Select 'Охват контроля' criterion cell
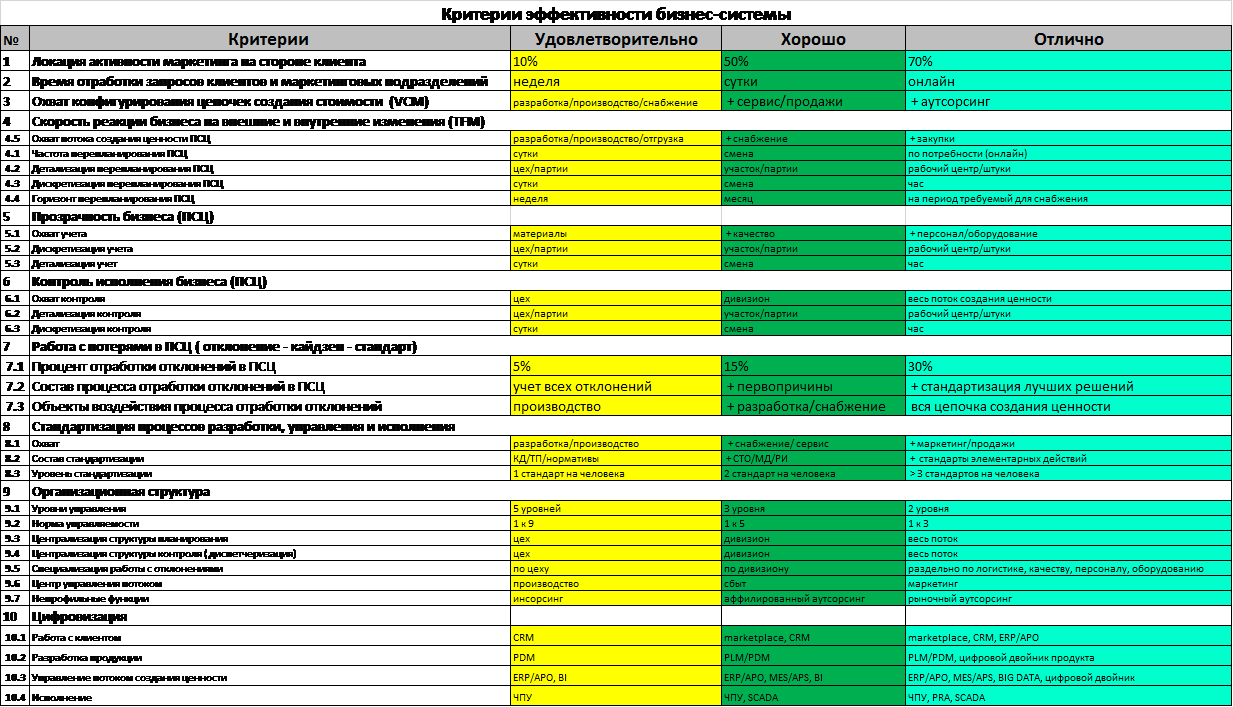Image resolution: width=1233 pixels, height=707 pixels. point(268,298)
